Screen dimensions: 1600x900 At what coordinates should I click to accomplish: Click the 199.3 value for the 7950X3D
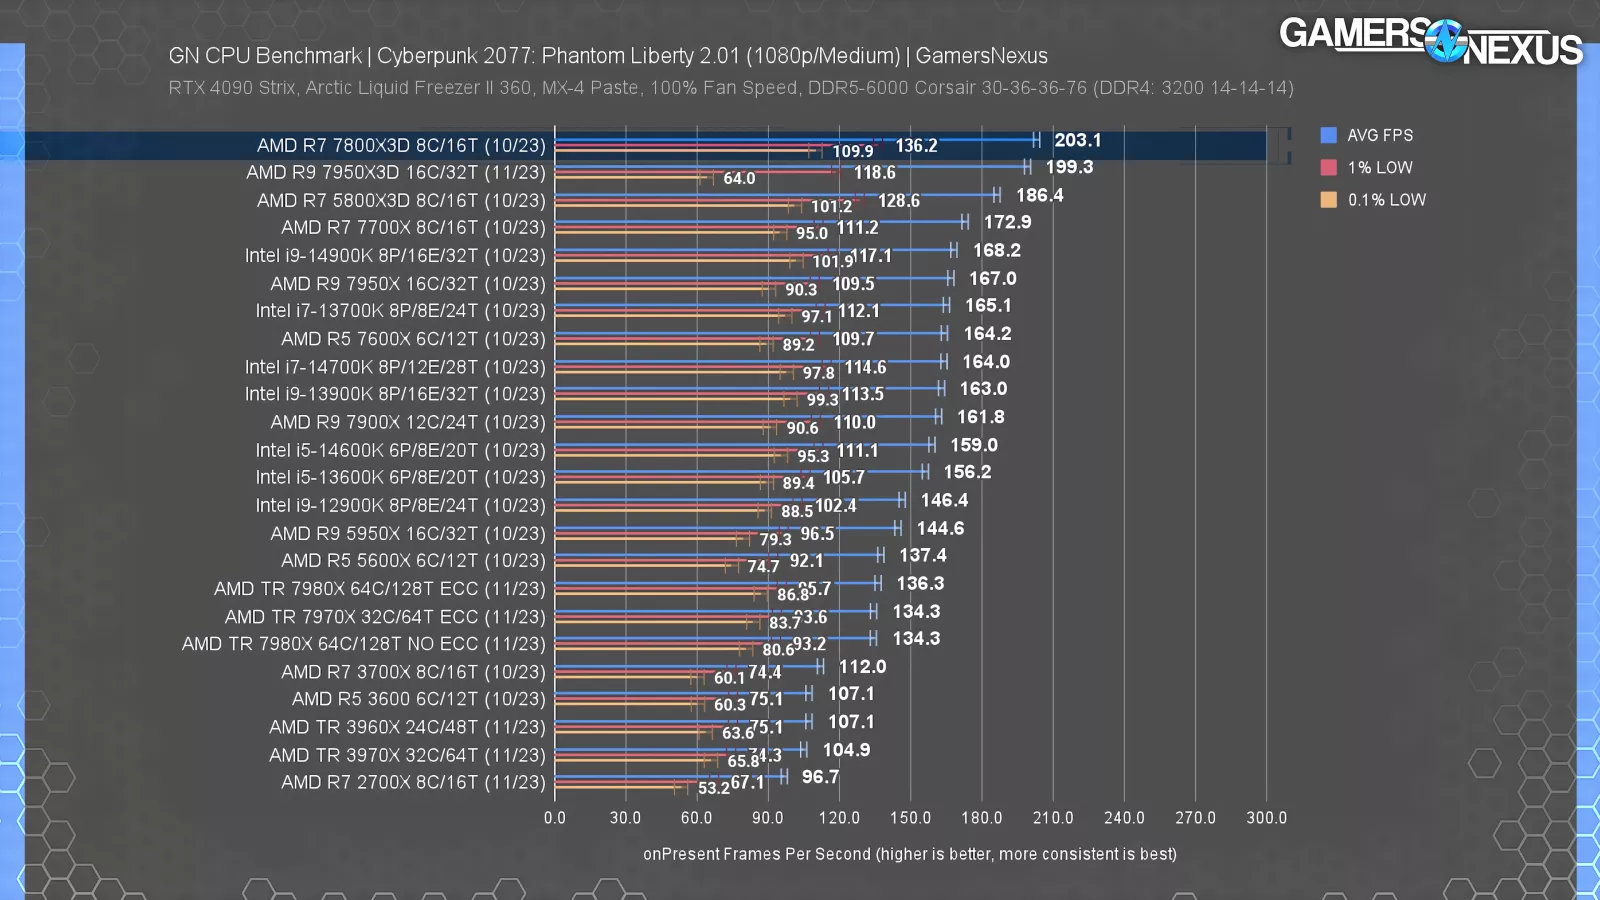[1069, 167]
